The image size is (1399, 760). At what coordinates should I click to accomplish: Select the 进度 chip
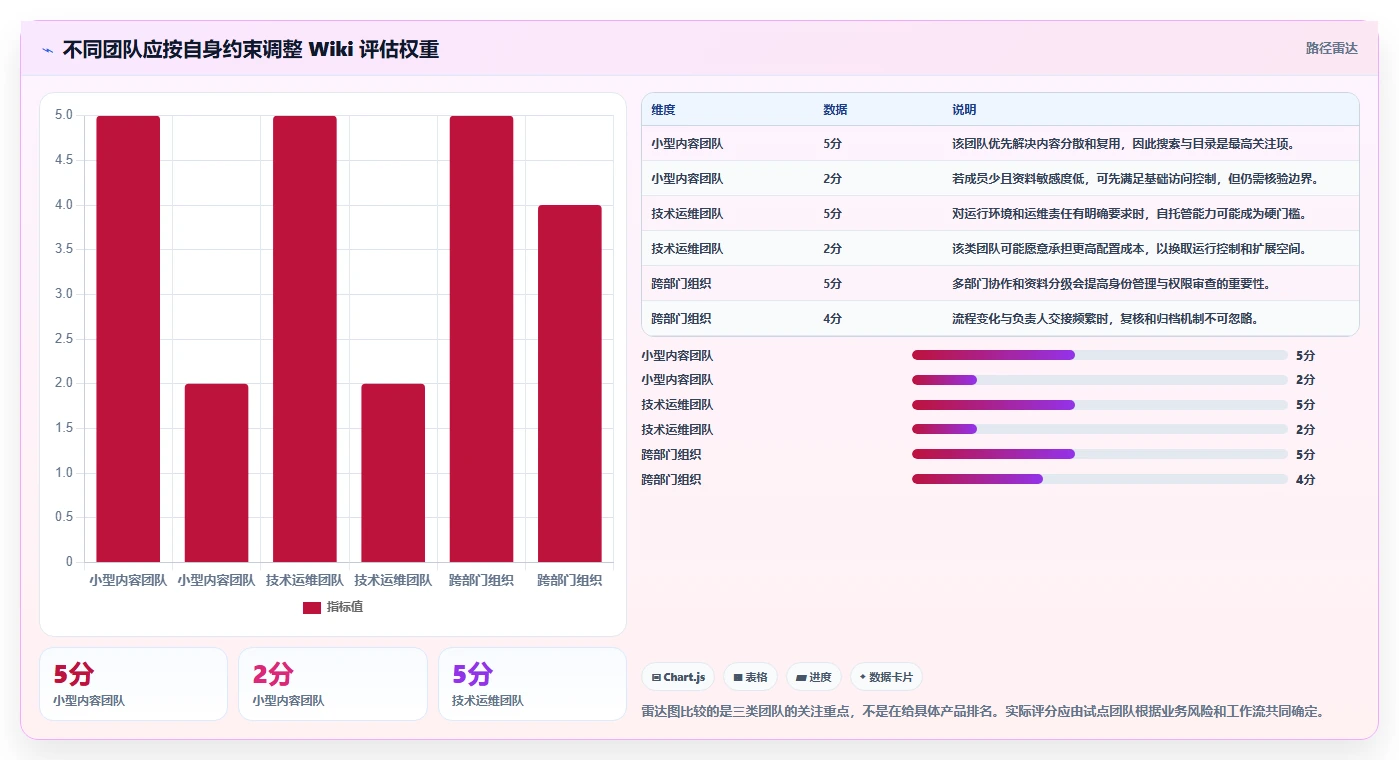814,677
